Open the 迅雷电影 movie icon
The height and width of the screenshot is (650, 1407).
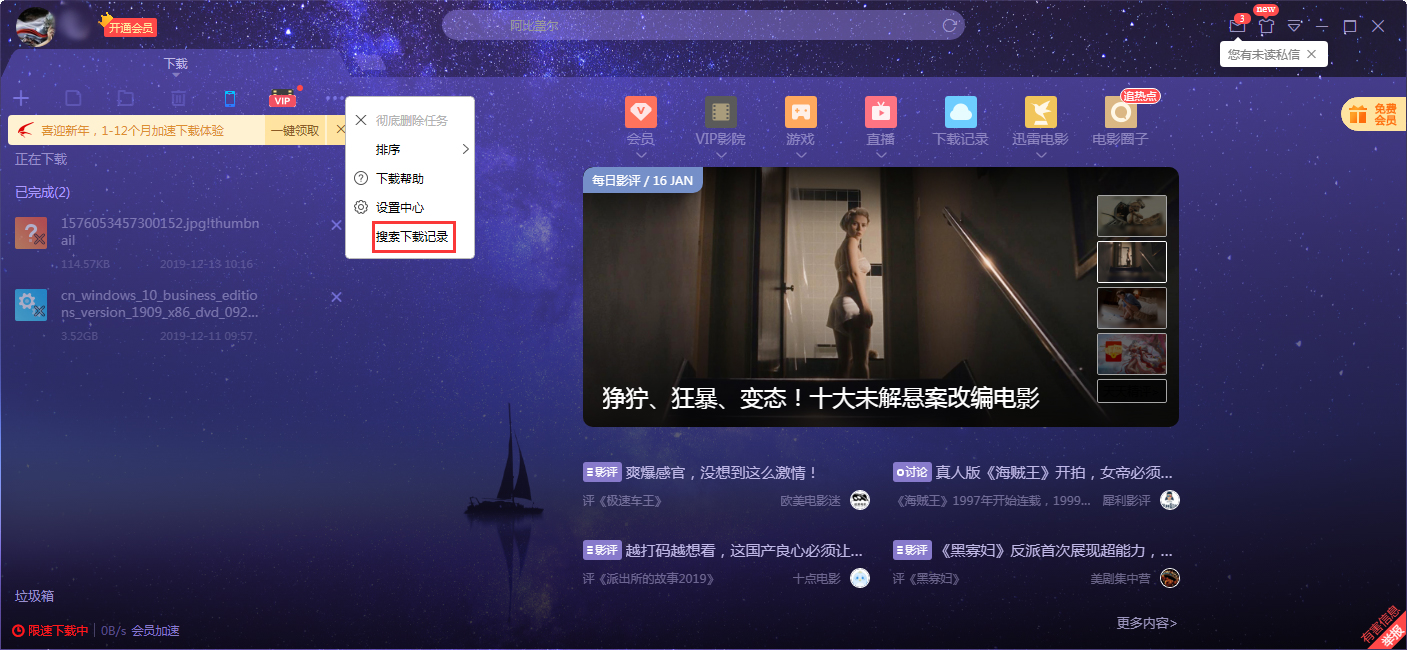1040,112
